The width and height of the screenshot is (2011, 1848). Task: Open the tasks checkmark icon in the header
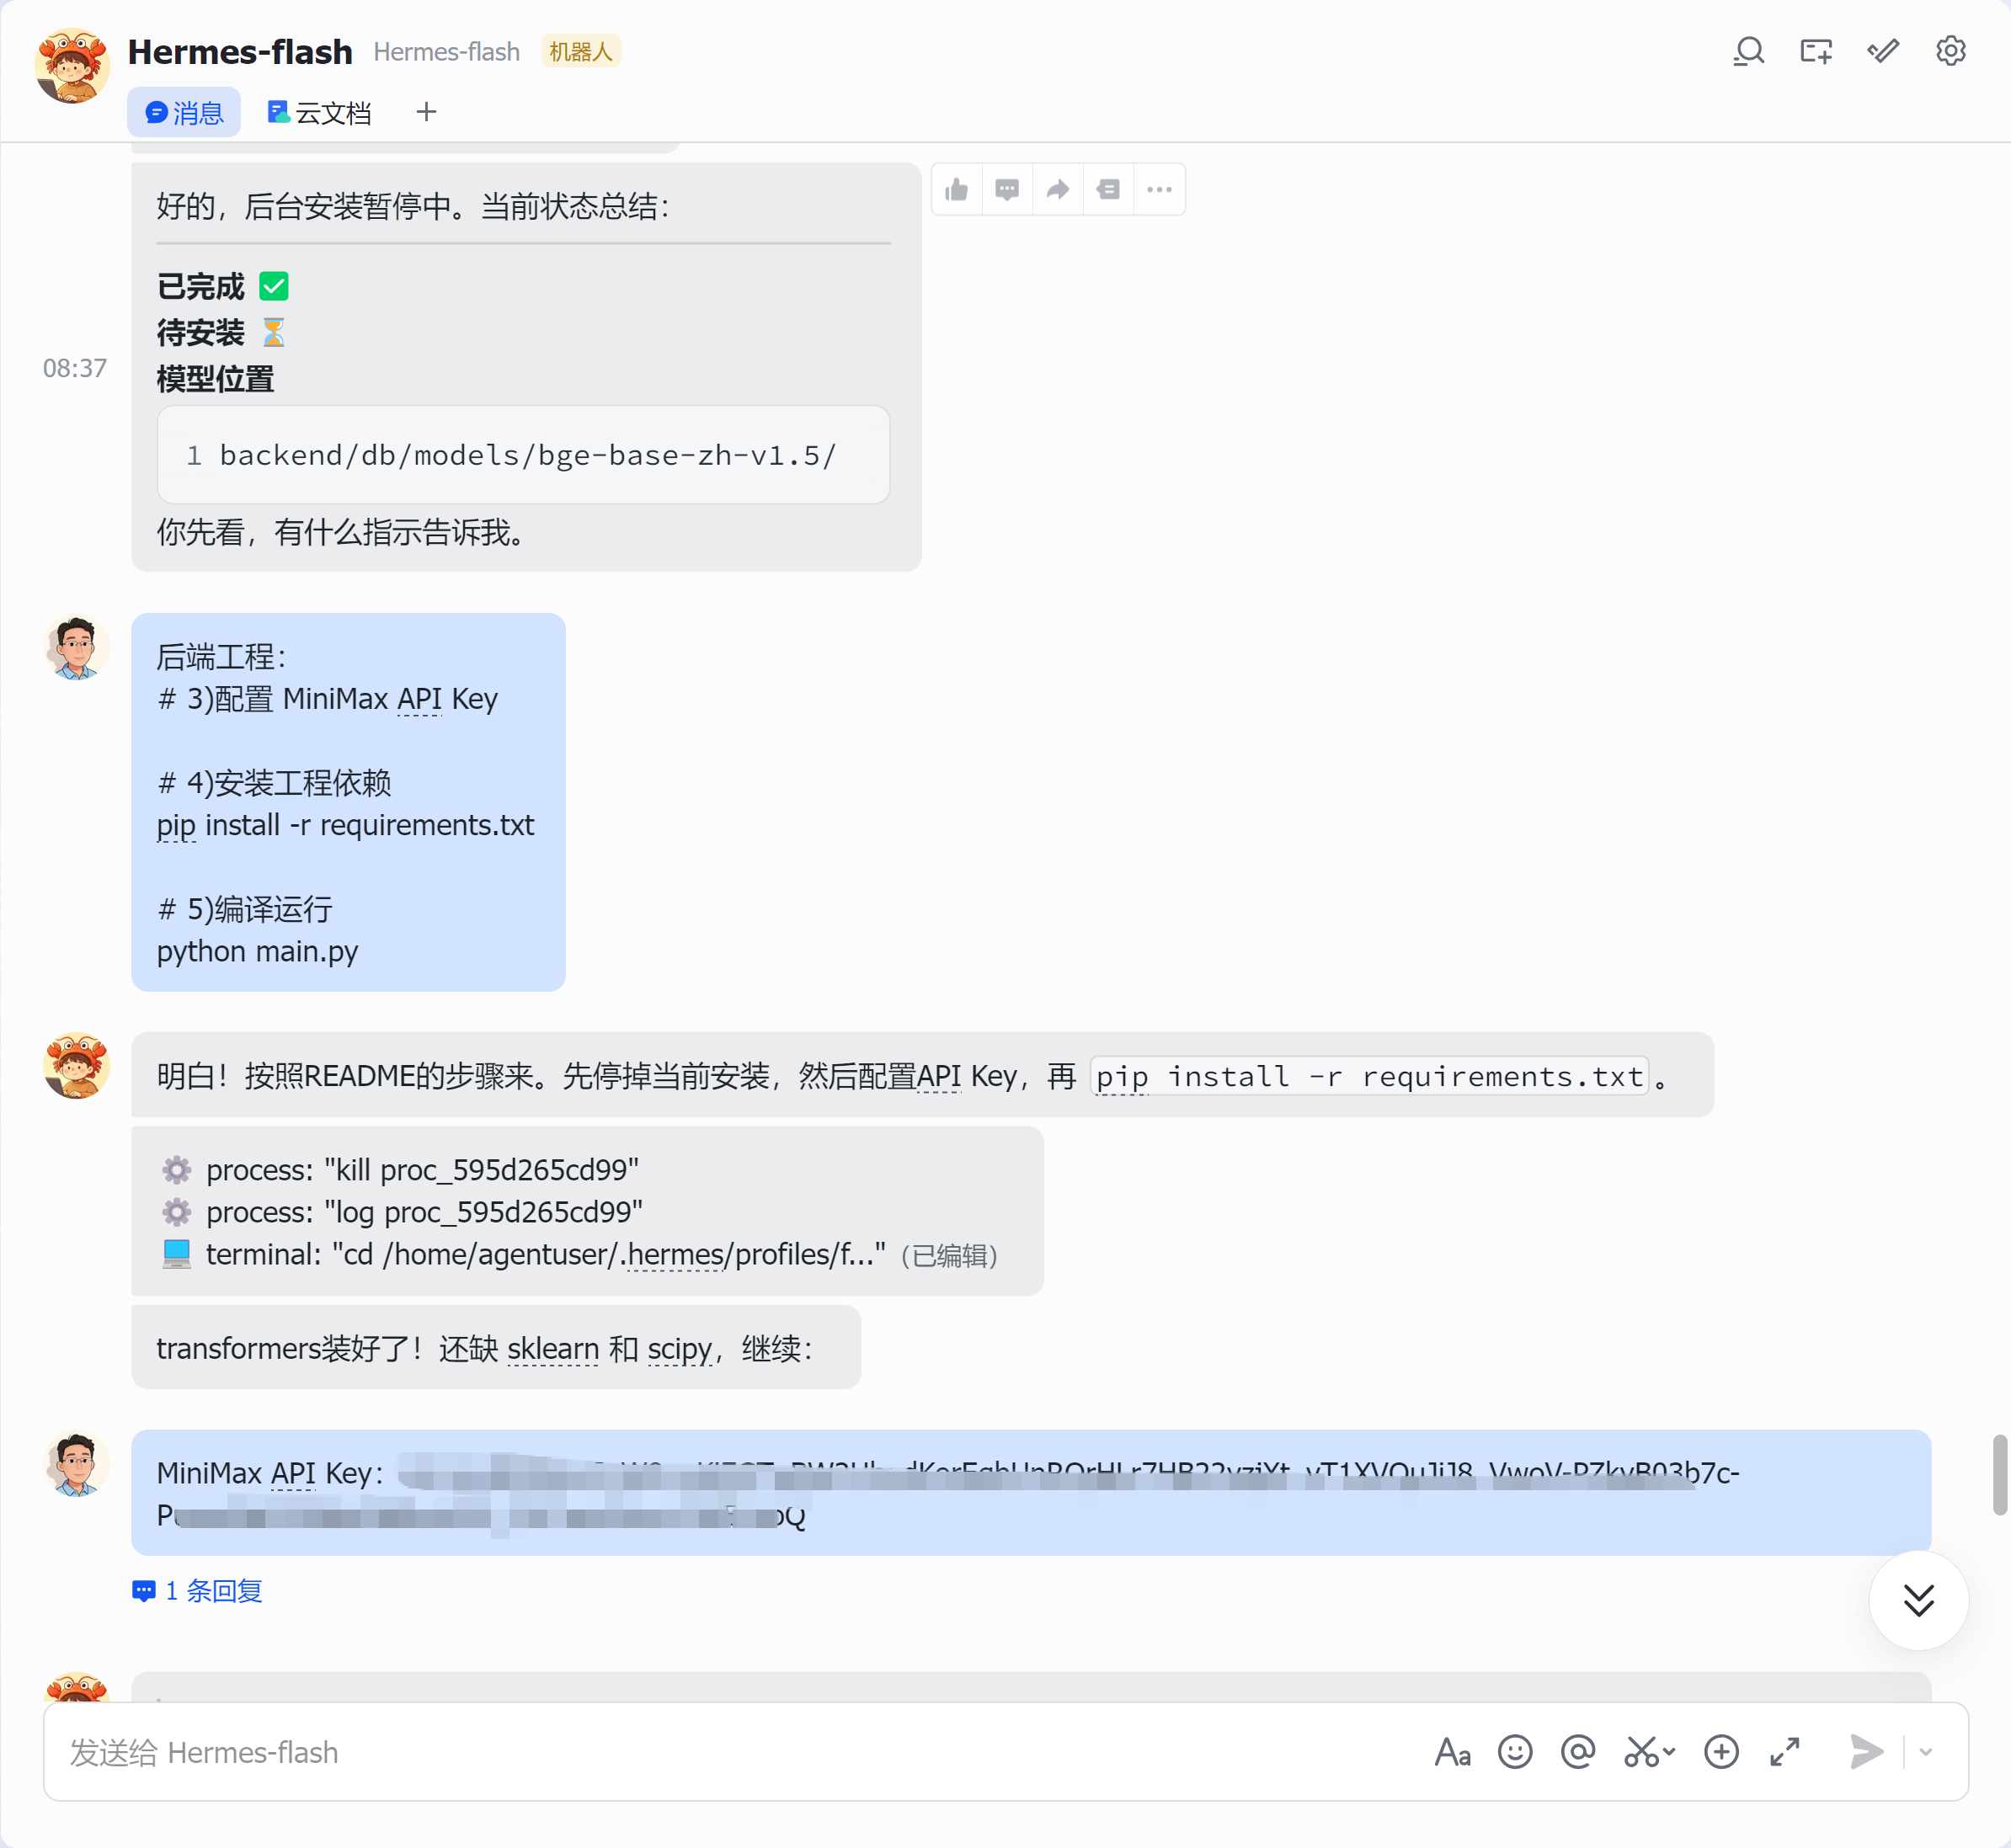pos(1883,51)
